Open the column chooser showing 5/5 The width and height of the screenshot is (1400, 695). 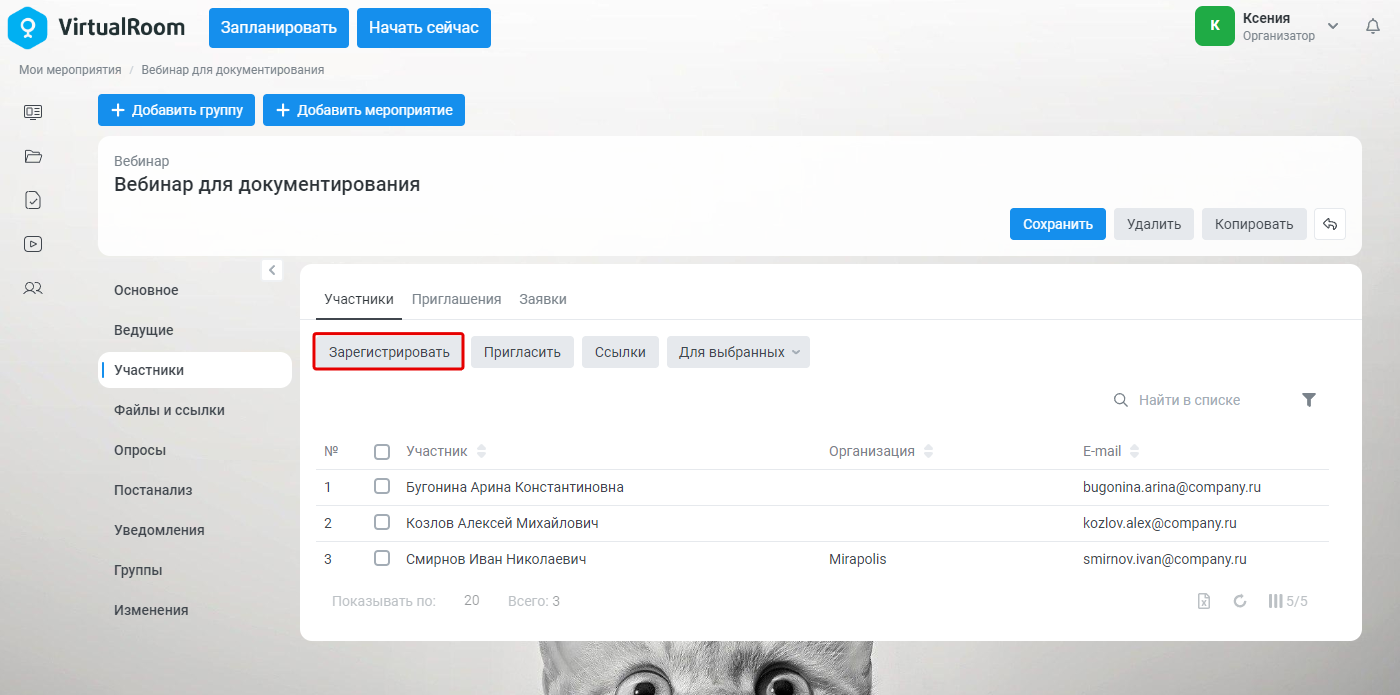[1288, 601]
